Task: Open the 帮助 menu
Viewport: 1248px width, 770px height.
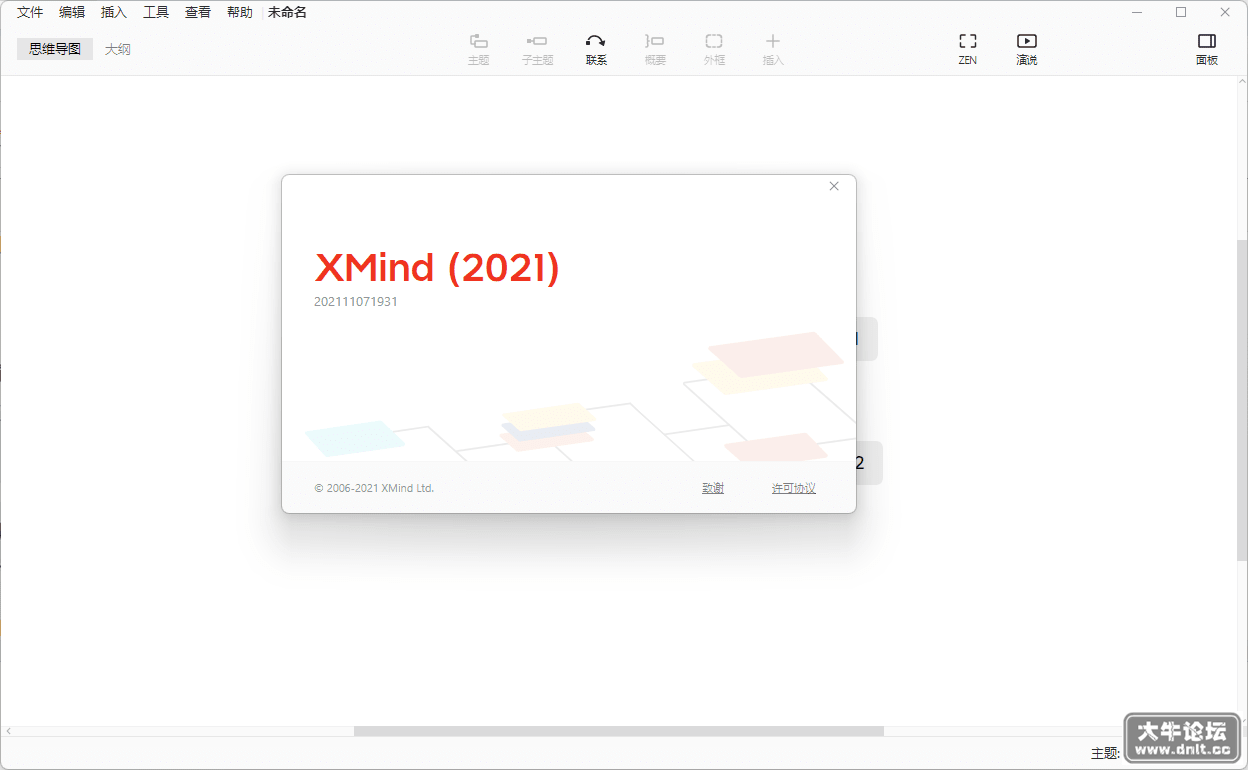Action: click(240, 13)
